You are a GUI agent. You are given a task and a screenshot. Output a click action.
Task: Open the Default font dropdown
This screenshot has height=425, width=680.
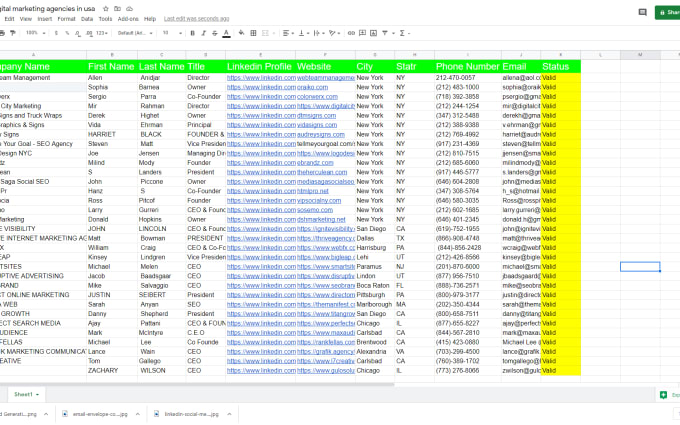pos(135,33)
